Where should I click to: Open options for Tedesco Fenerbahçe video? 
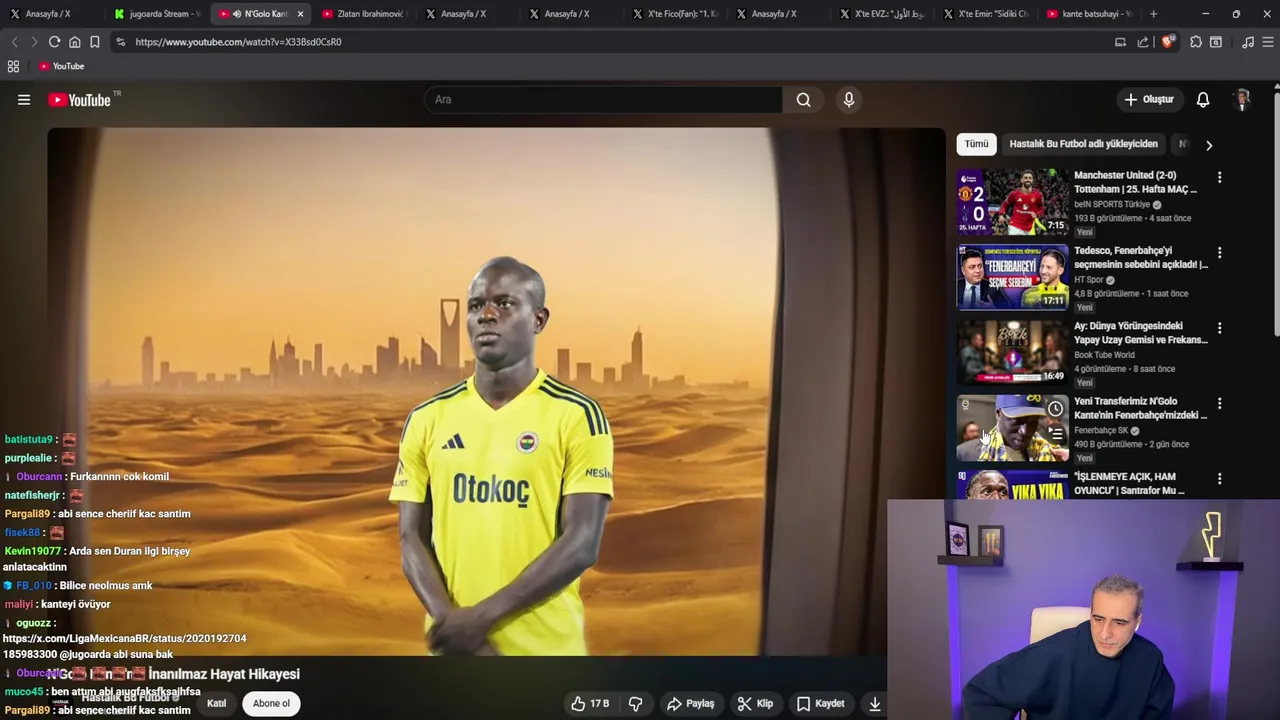(x=1219, y=253)
